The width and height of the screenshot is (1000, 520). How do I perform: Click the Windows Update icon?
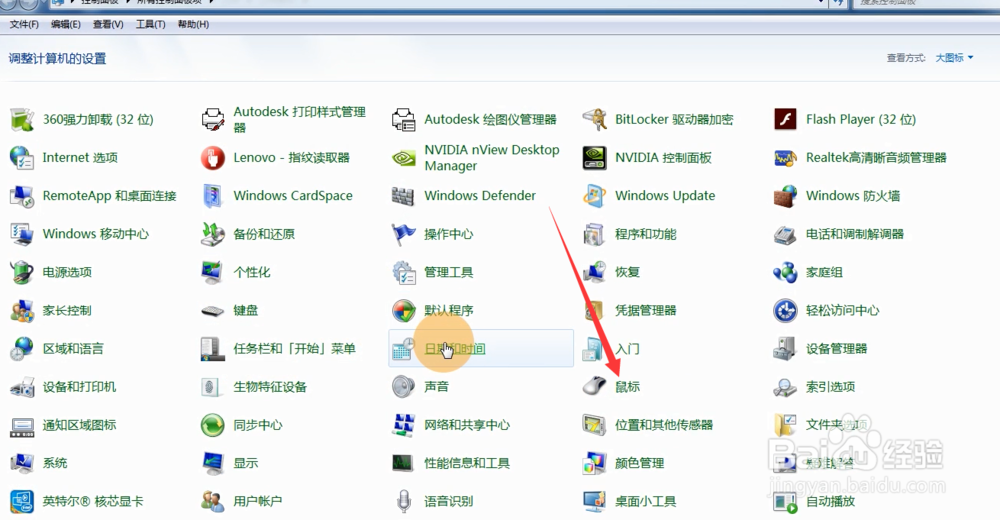click(594, 196)
